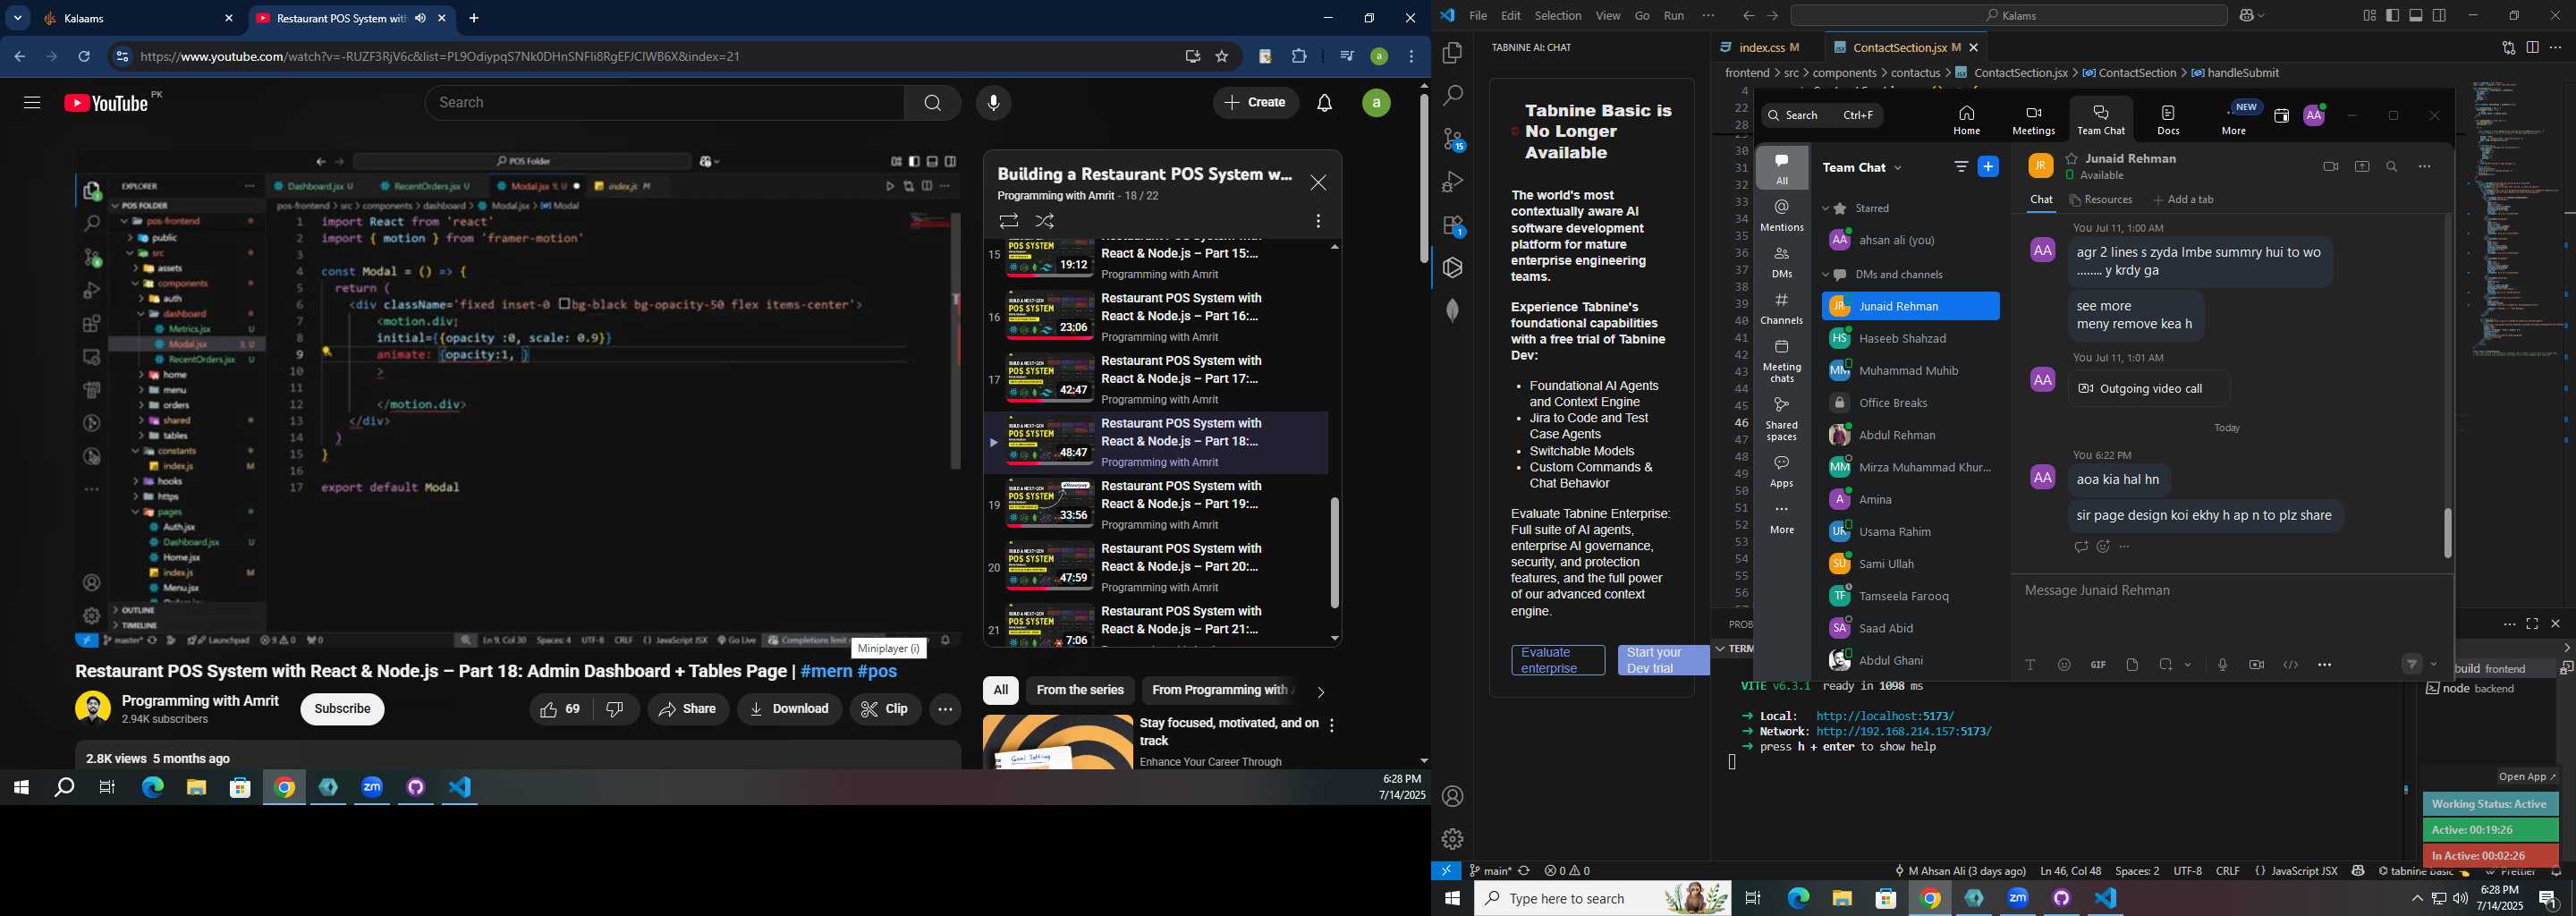
Task: Open the localhost:5173 link in terminal
Action: [1885, 716]
